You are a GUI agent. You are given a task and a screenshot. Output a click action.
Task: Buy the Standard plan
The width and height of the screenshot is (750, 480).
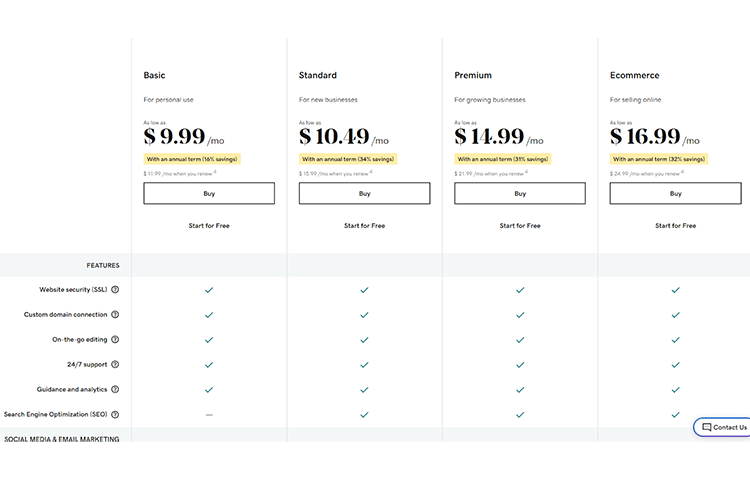[364, 193]
